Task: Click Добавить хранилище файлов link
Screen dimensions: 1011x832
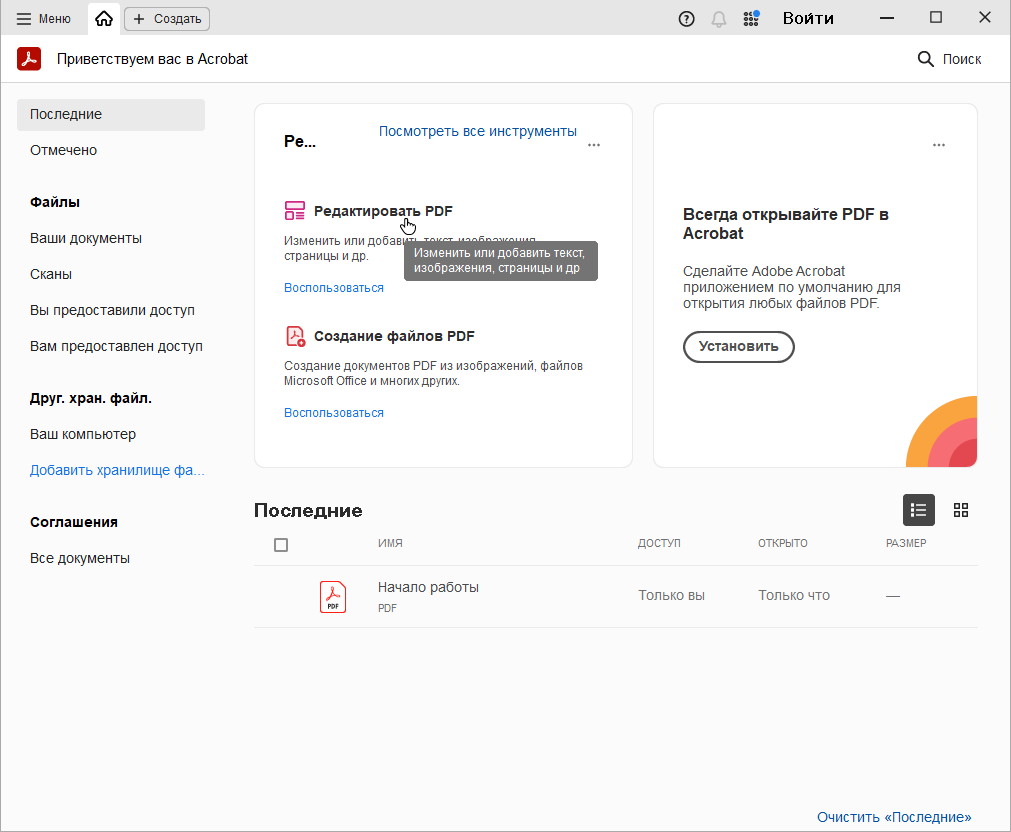Action: [117, 470]
